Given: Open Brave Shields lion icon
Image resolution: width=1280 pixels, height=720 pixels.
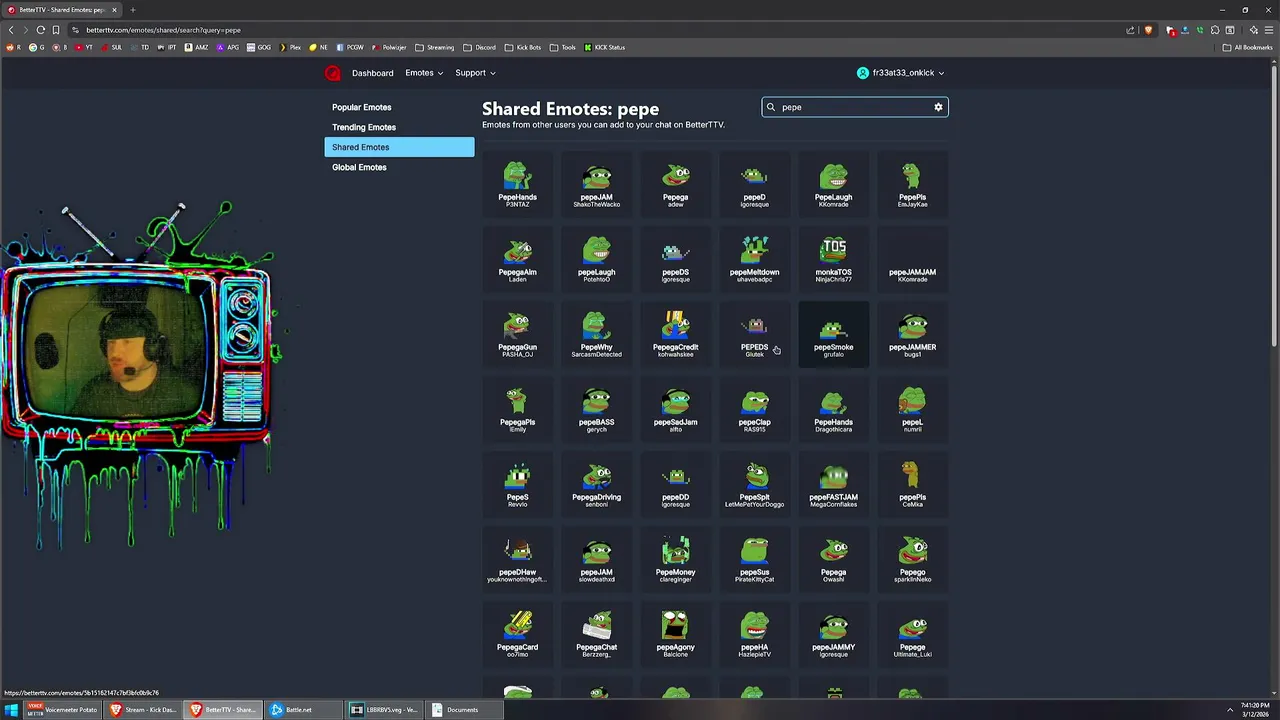Looking at the screenshot, I should pos(1148,30).
